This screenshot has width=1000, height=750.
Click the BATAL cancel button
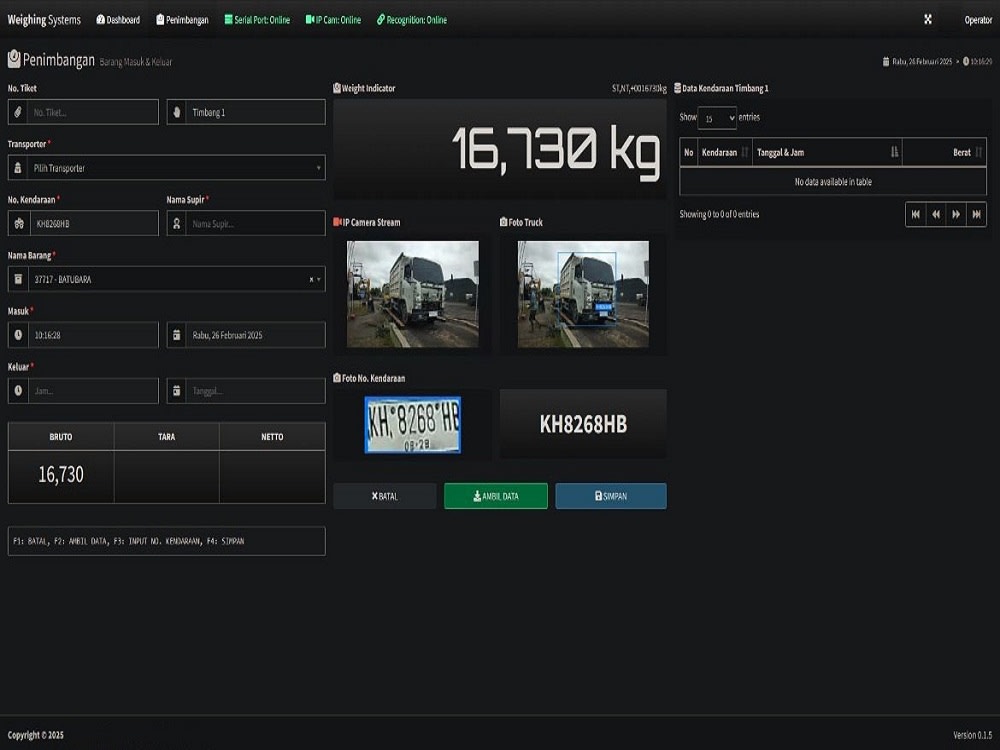pyautogui.click(x=385, y=496)
